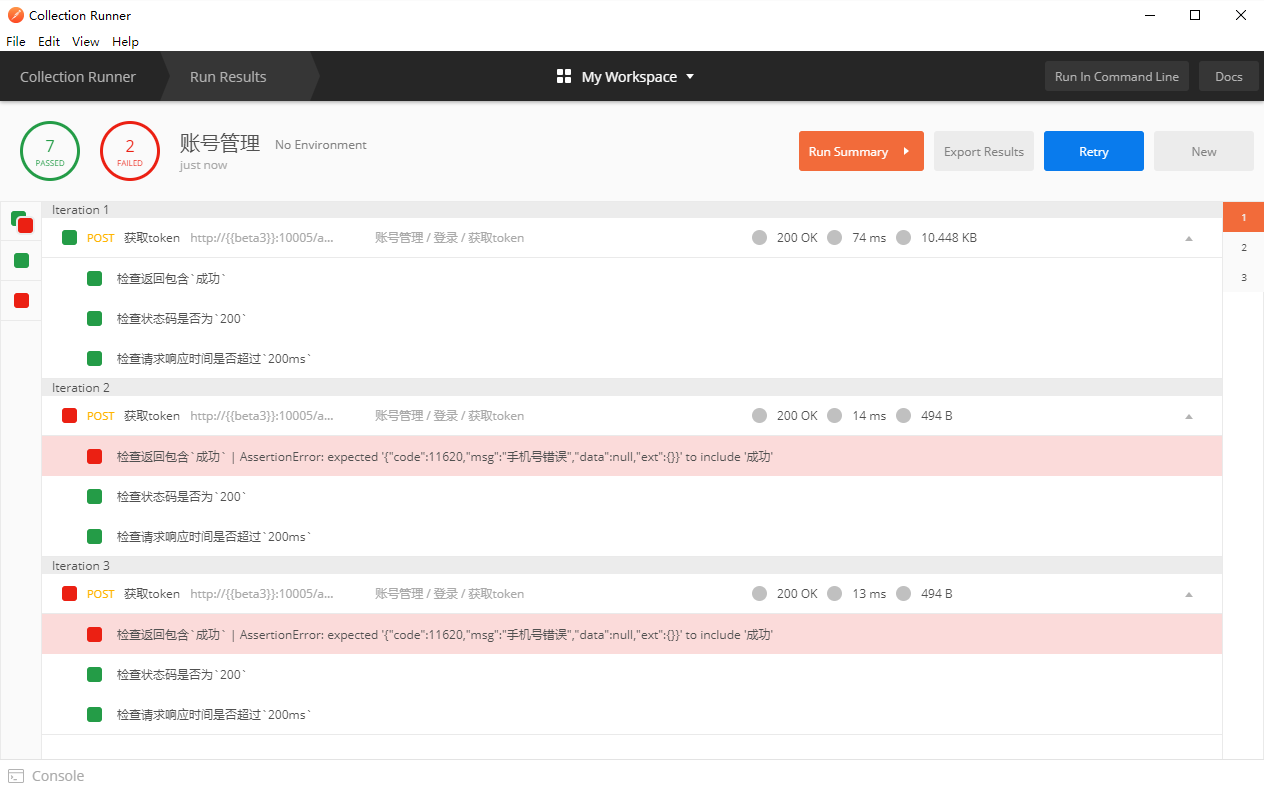This screenshot has height=792, width=1264.
Task: Click the 7 Passed circle indicator
Action: pos(50,151)
